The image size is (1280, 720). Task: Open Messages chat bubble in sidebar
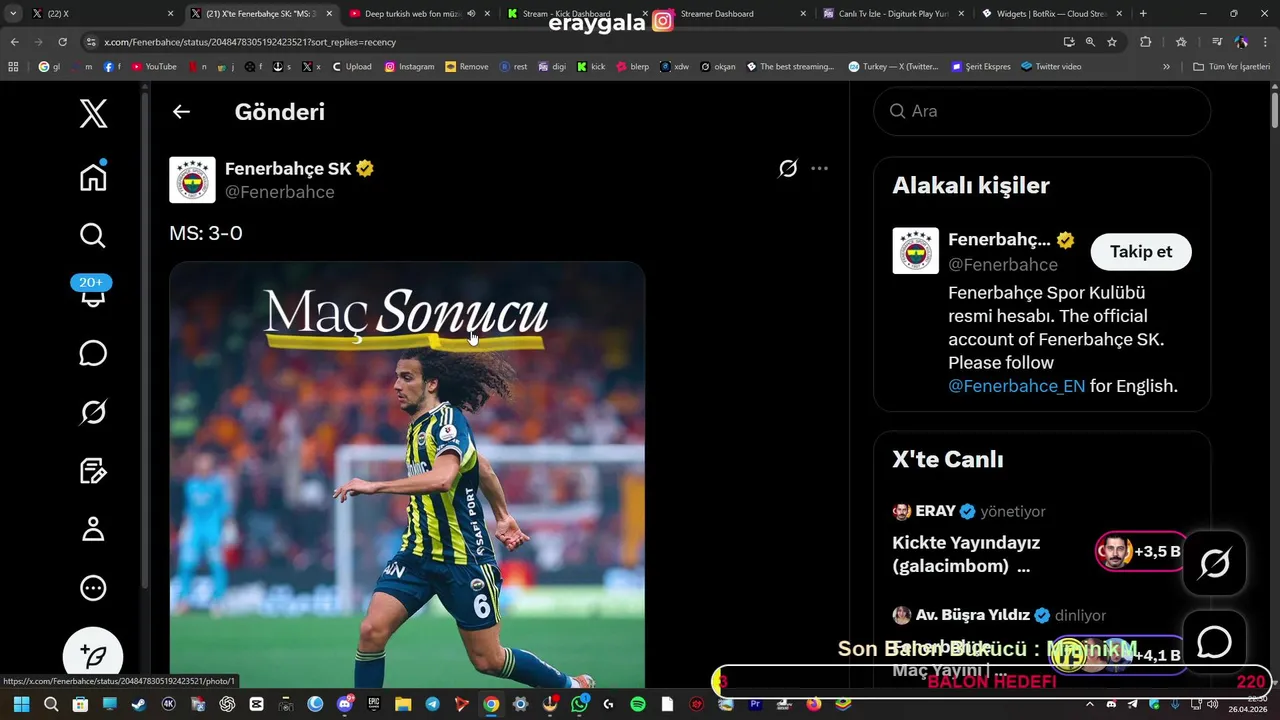click(x=93, y=353)
